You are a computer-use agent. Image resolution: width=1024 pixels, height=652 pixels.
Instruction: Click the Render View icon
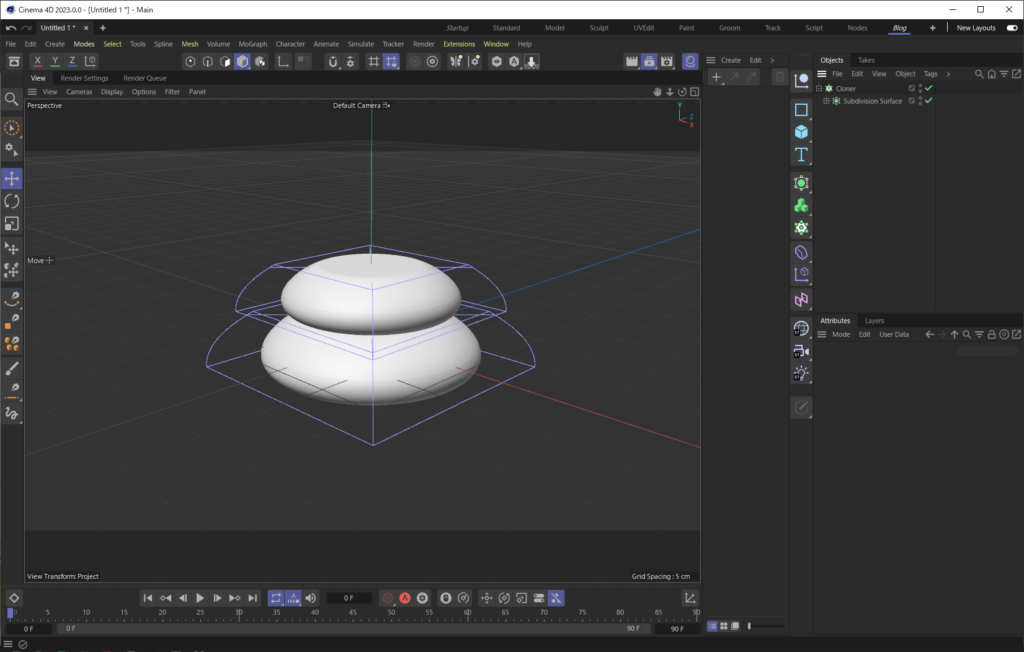tap(634, 61)
